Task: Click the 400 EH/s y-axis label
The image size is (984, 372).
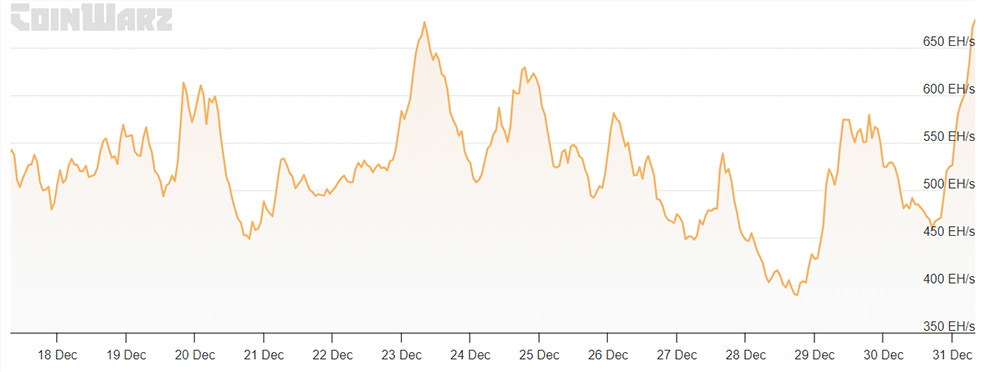Action: 949,279
